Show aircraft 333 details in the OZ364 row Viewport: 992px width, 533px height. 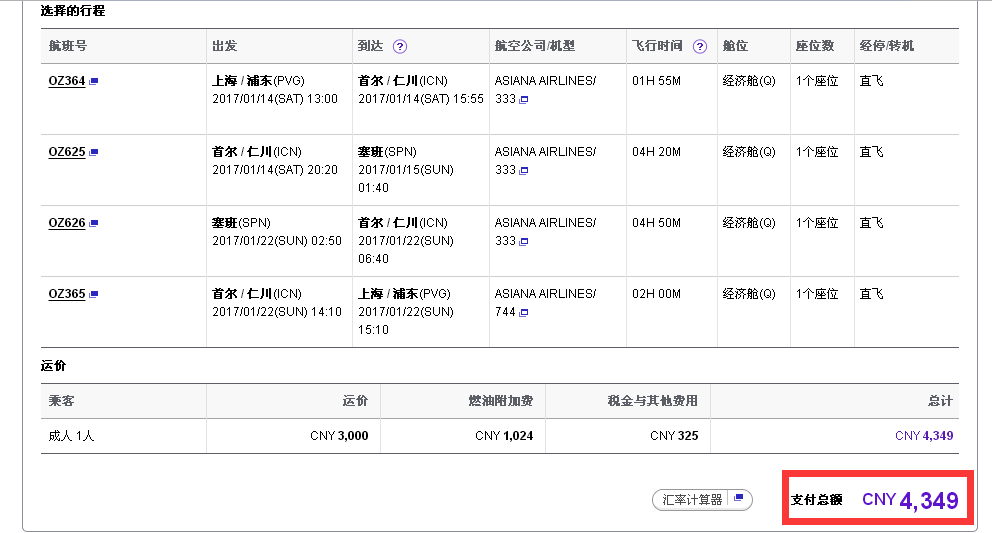[523, 100]
